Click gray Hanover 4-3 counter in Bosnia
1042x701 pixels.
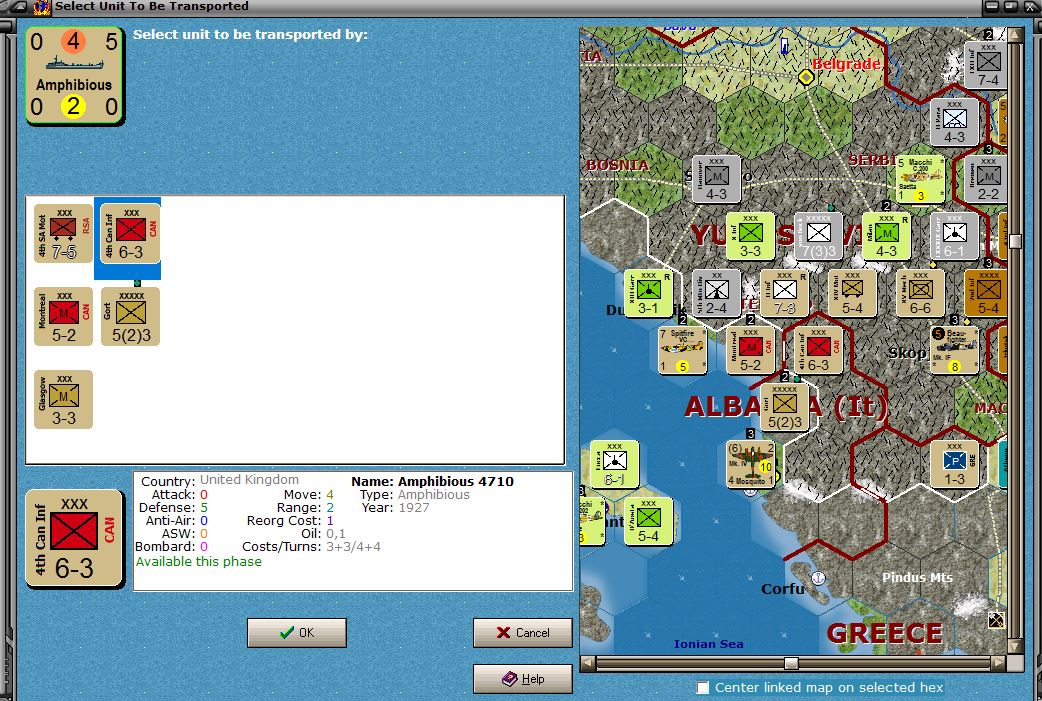(x=716, y=179)
